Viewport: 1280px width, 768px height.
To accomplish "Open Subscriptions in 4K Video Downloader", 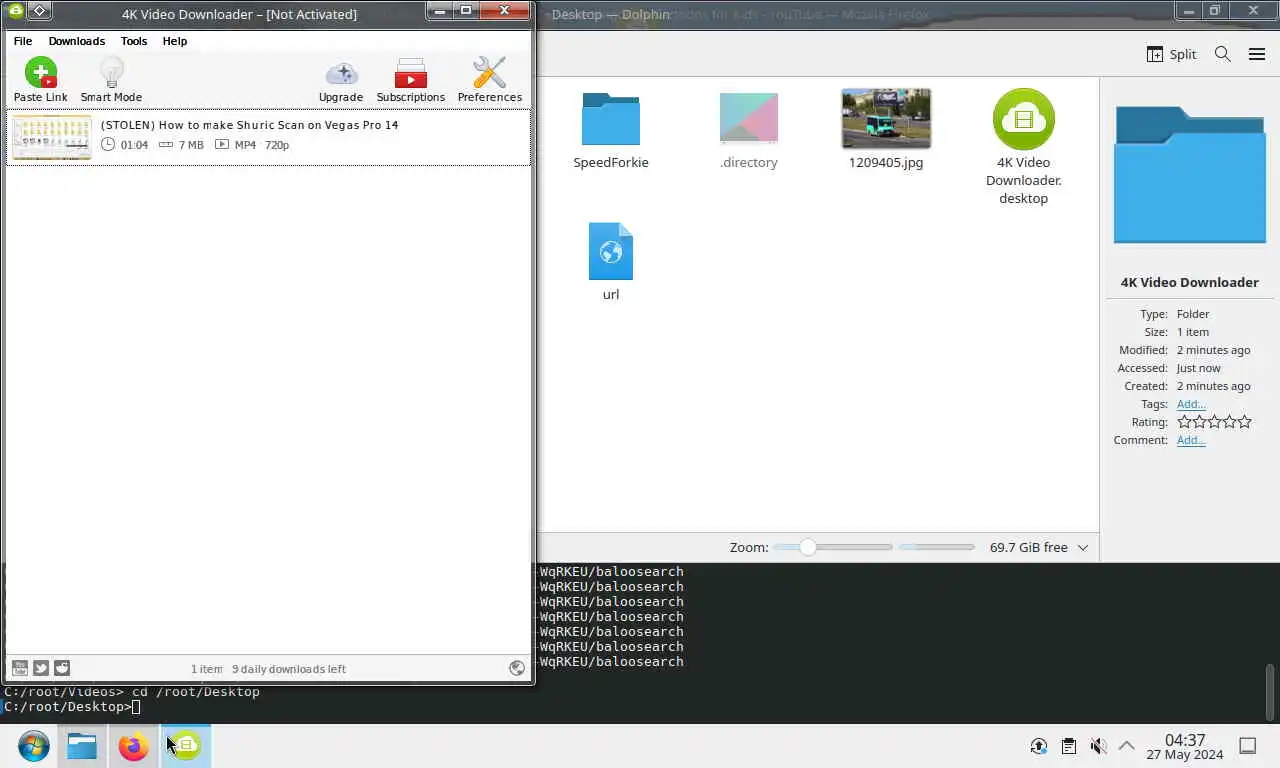I will pos(411,80).
